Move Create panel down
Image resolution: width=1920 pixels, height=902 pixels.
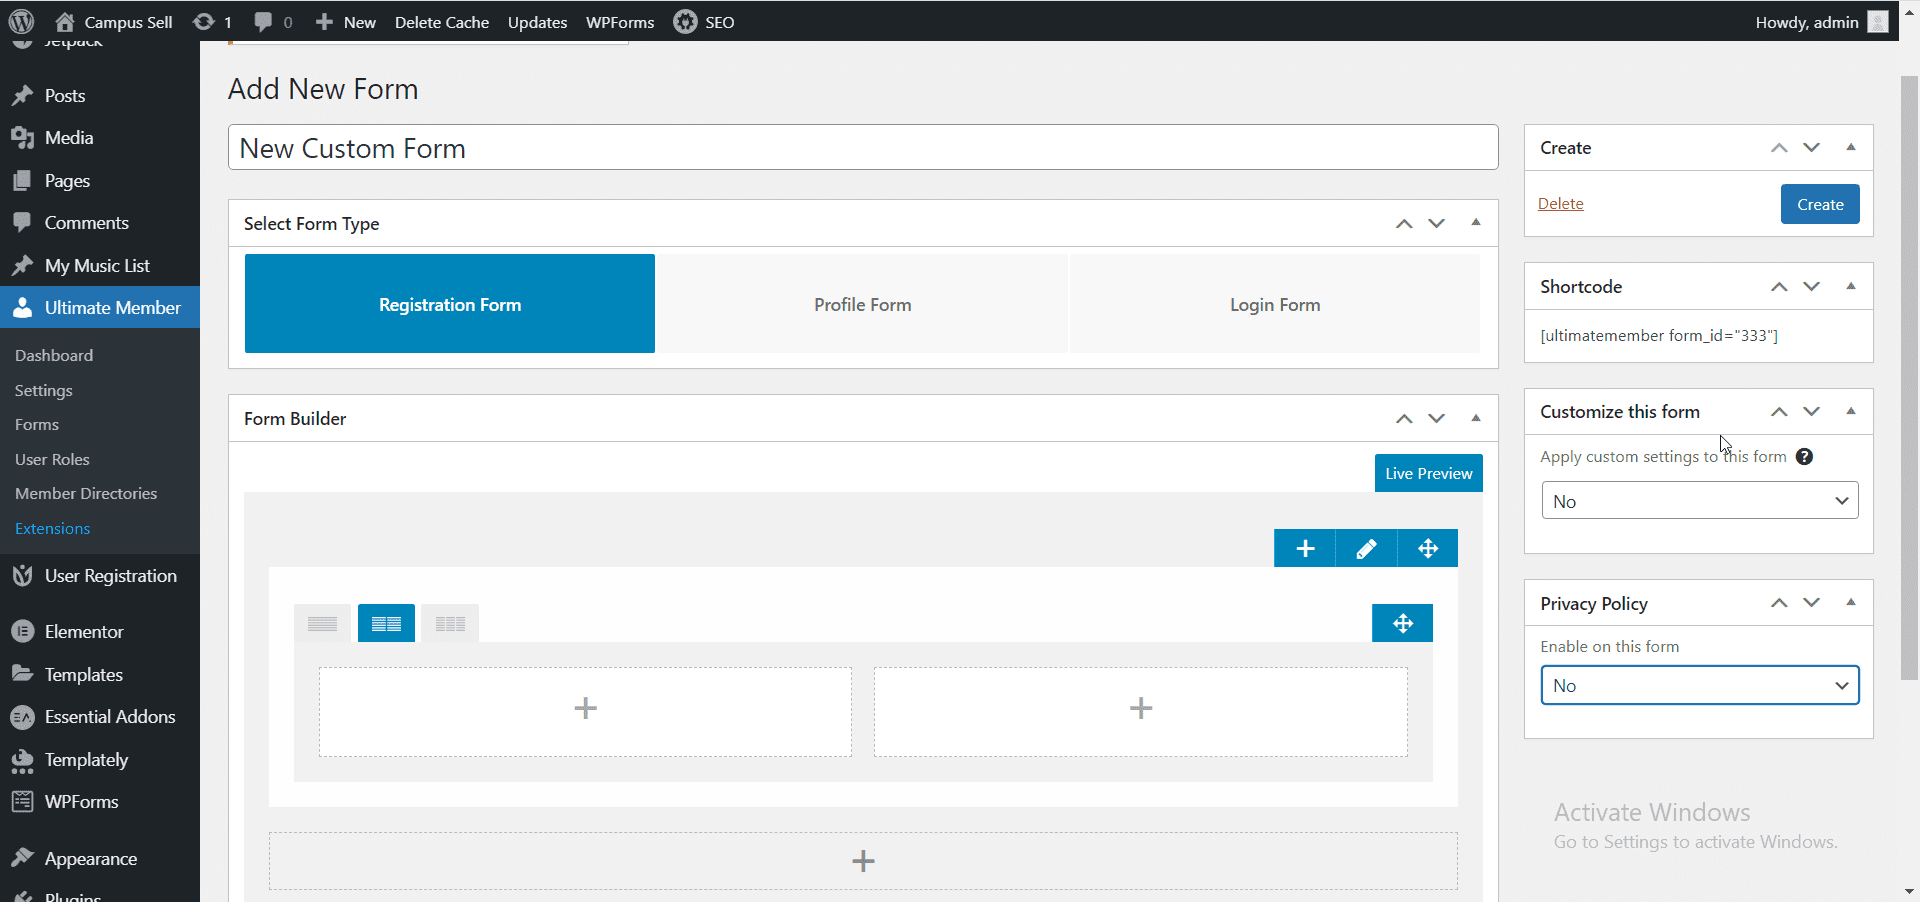pos(1811,148)
